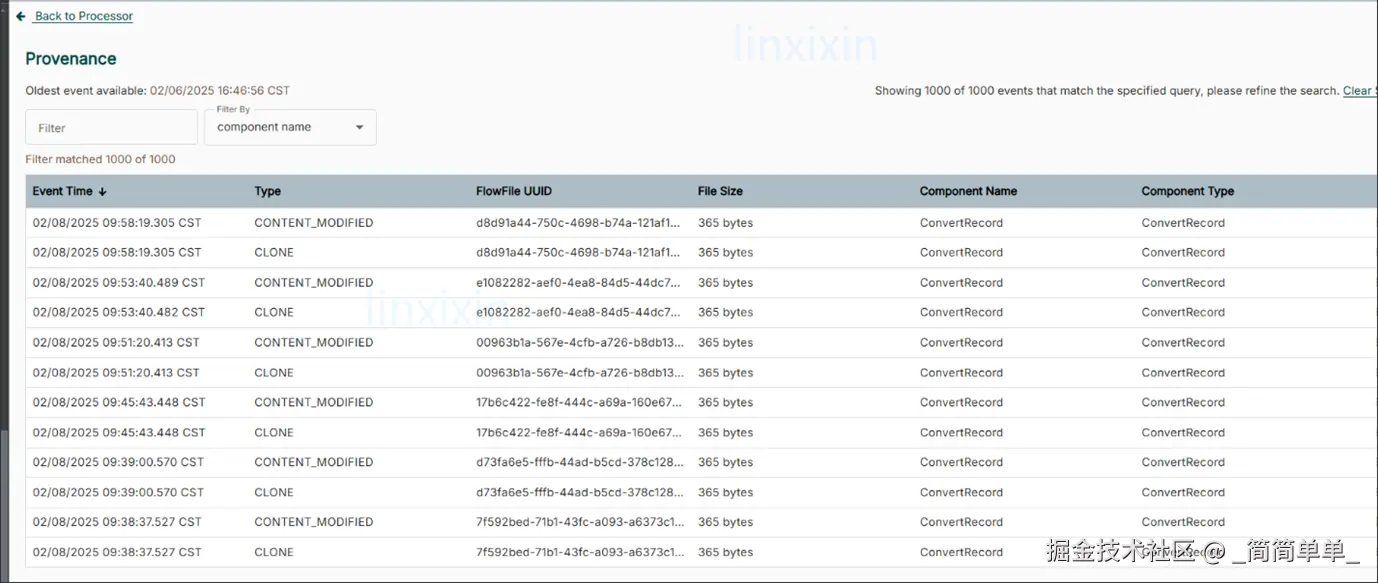Click the back arrow icon beside Back to Processor
The width and height of the screenshot is (1378, 583).
click(21, 16)
